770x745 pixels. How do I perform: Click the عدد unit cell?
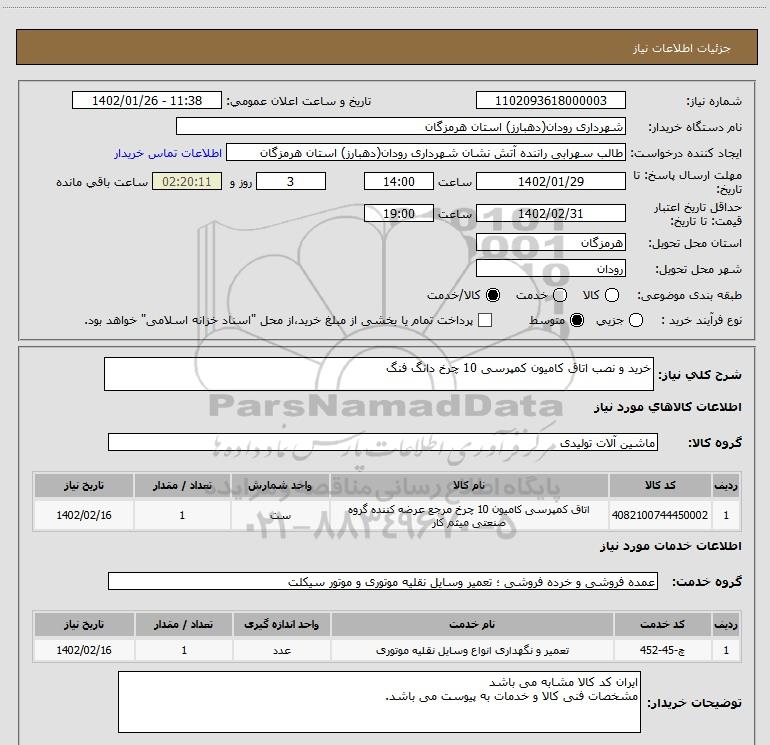[x=282, y=650]
